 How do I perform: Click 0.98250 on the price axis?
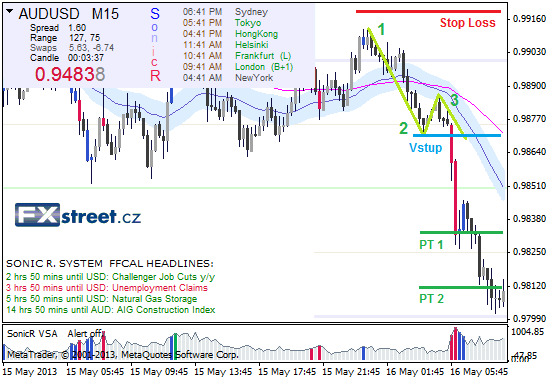[x=529, y=252]
